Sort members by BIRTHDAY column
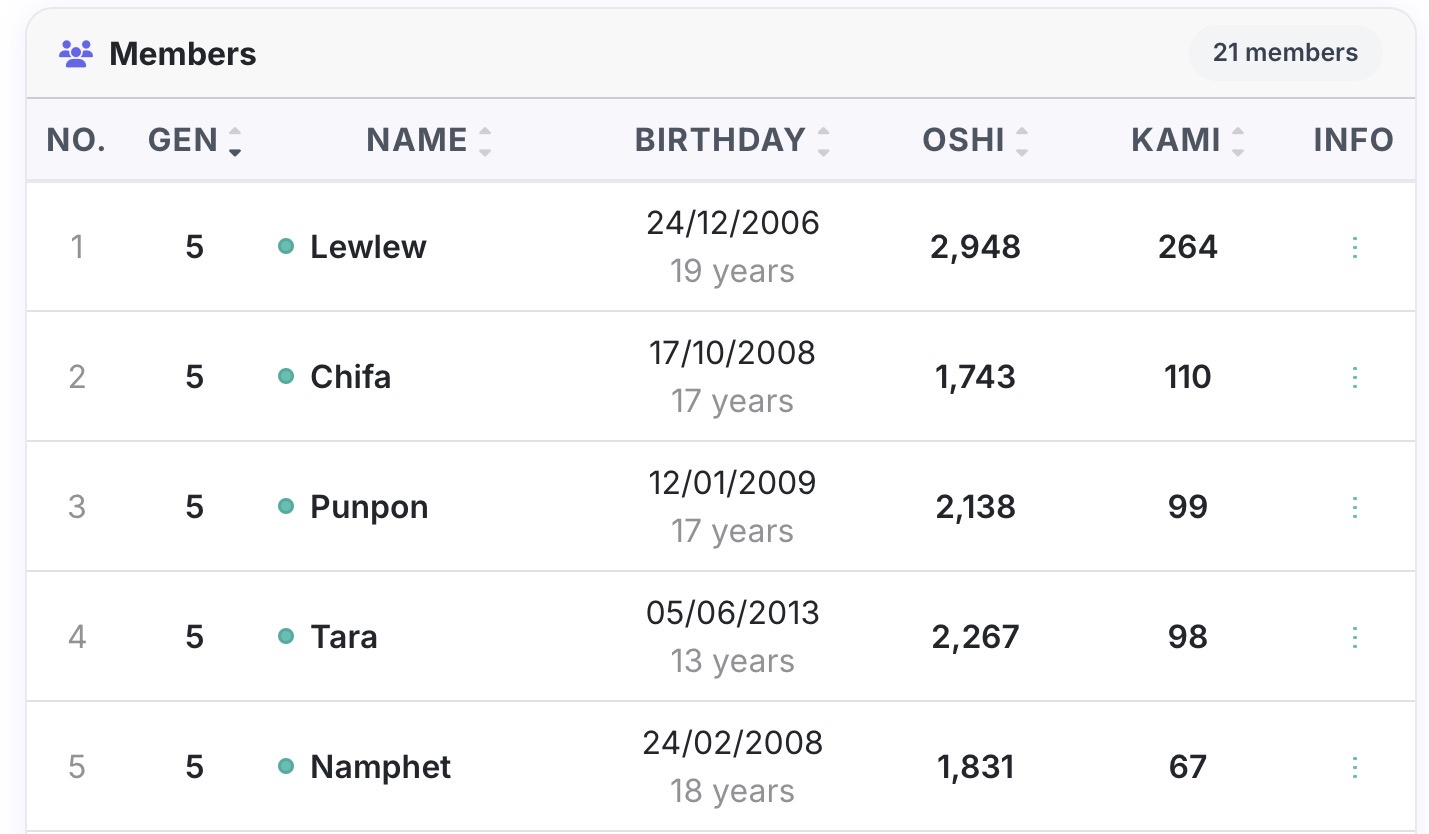This screenshot has height=834, width=1429. pyautogui.click(x=733, y=140)
